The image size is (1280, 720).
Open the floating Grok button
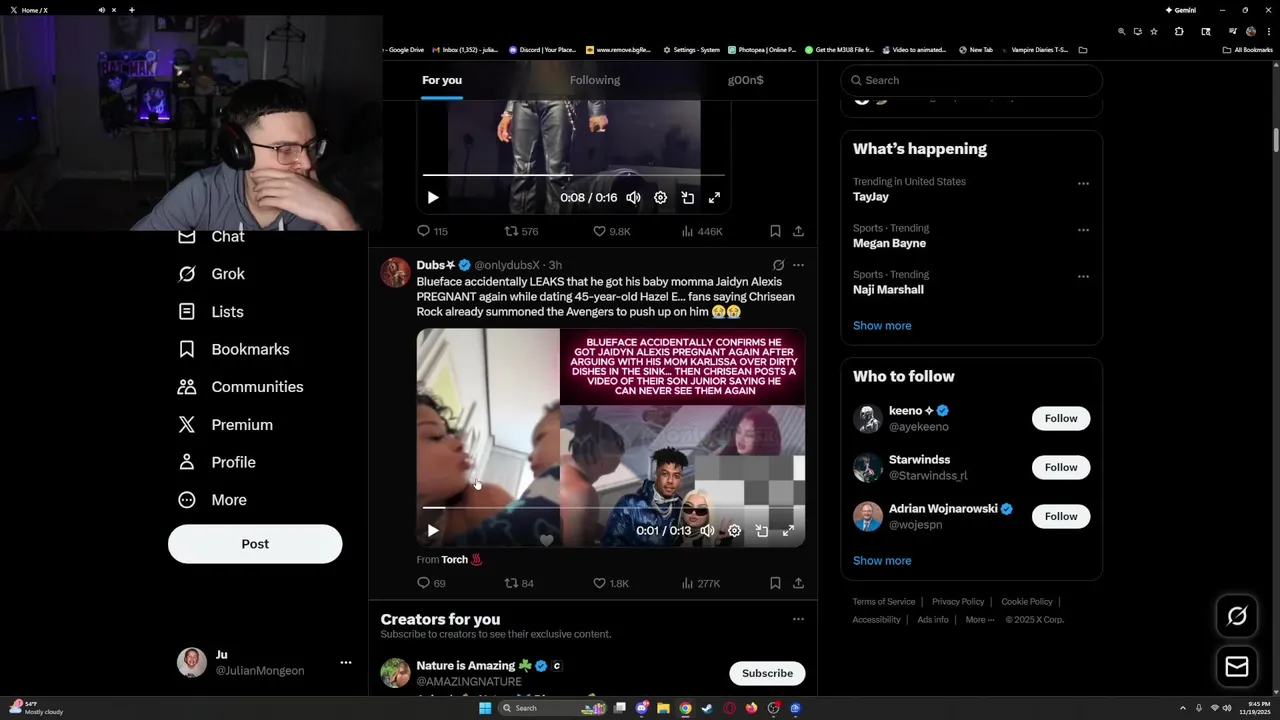point(1237,617)
